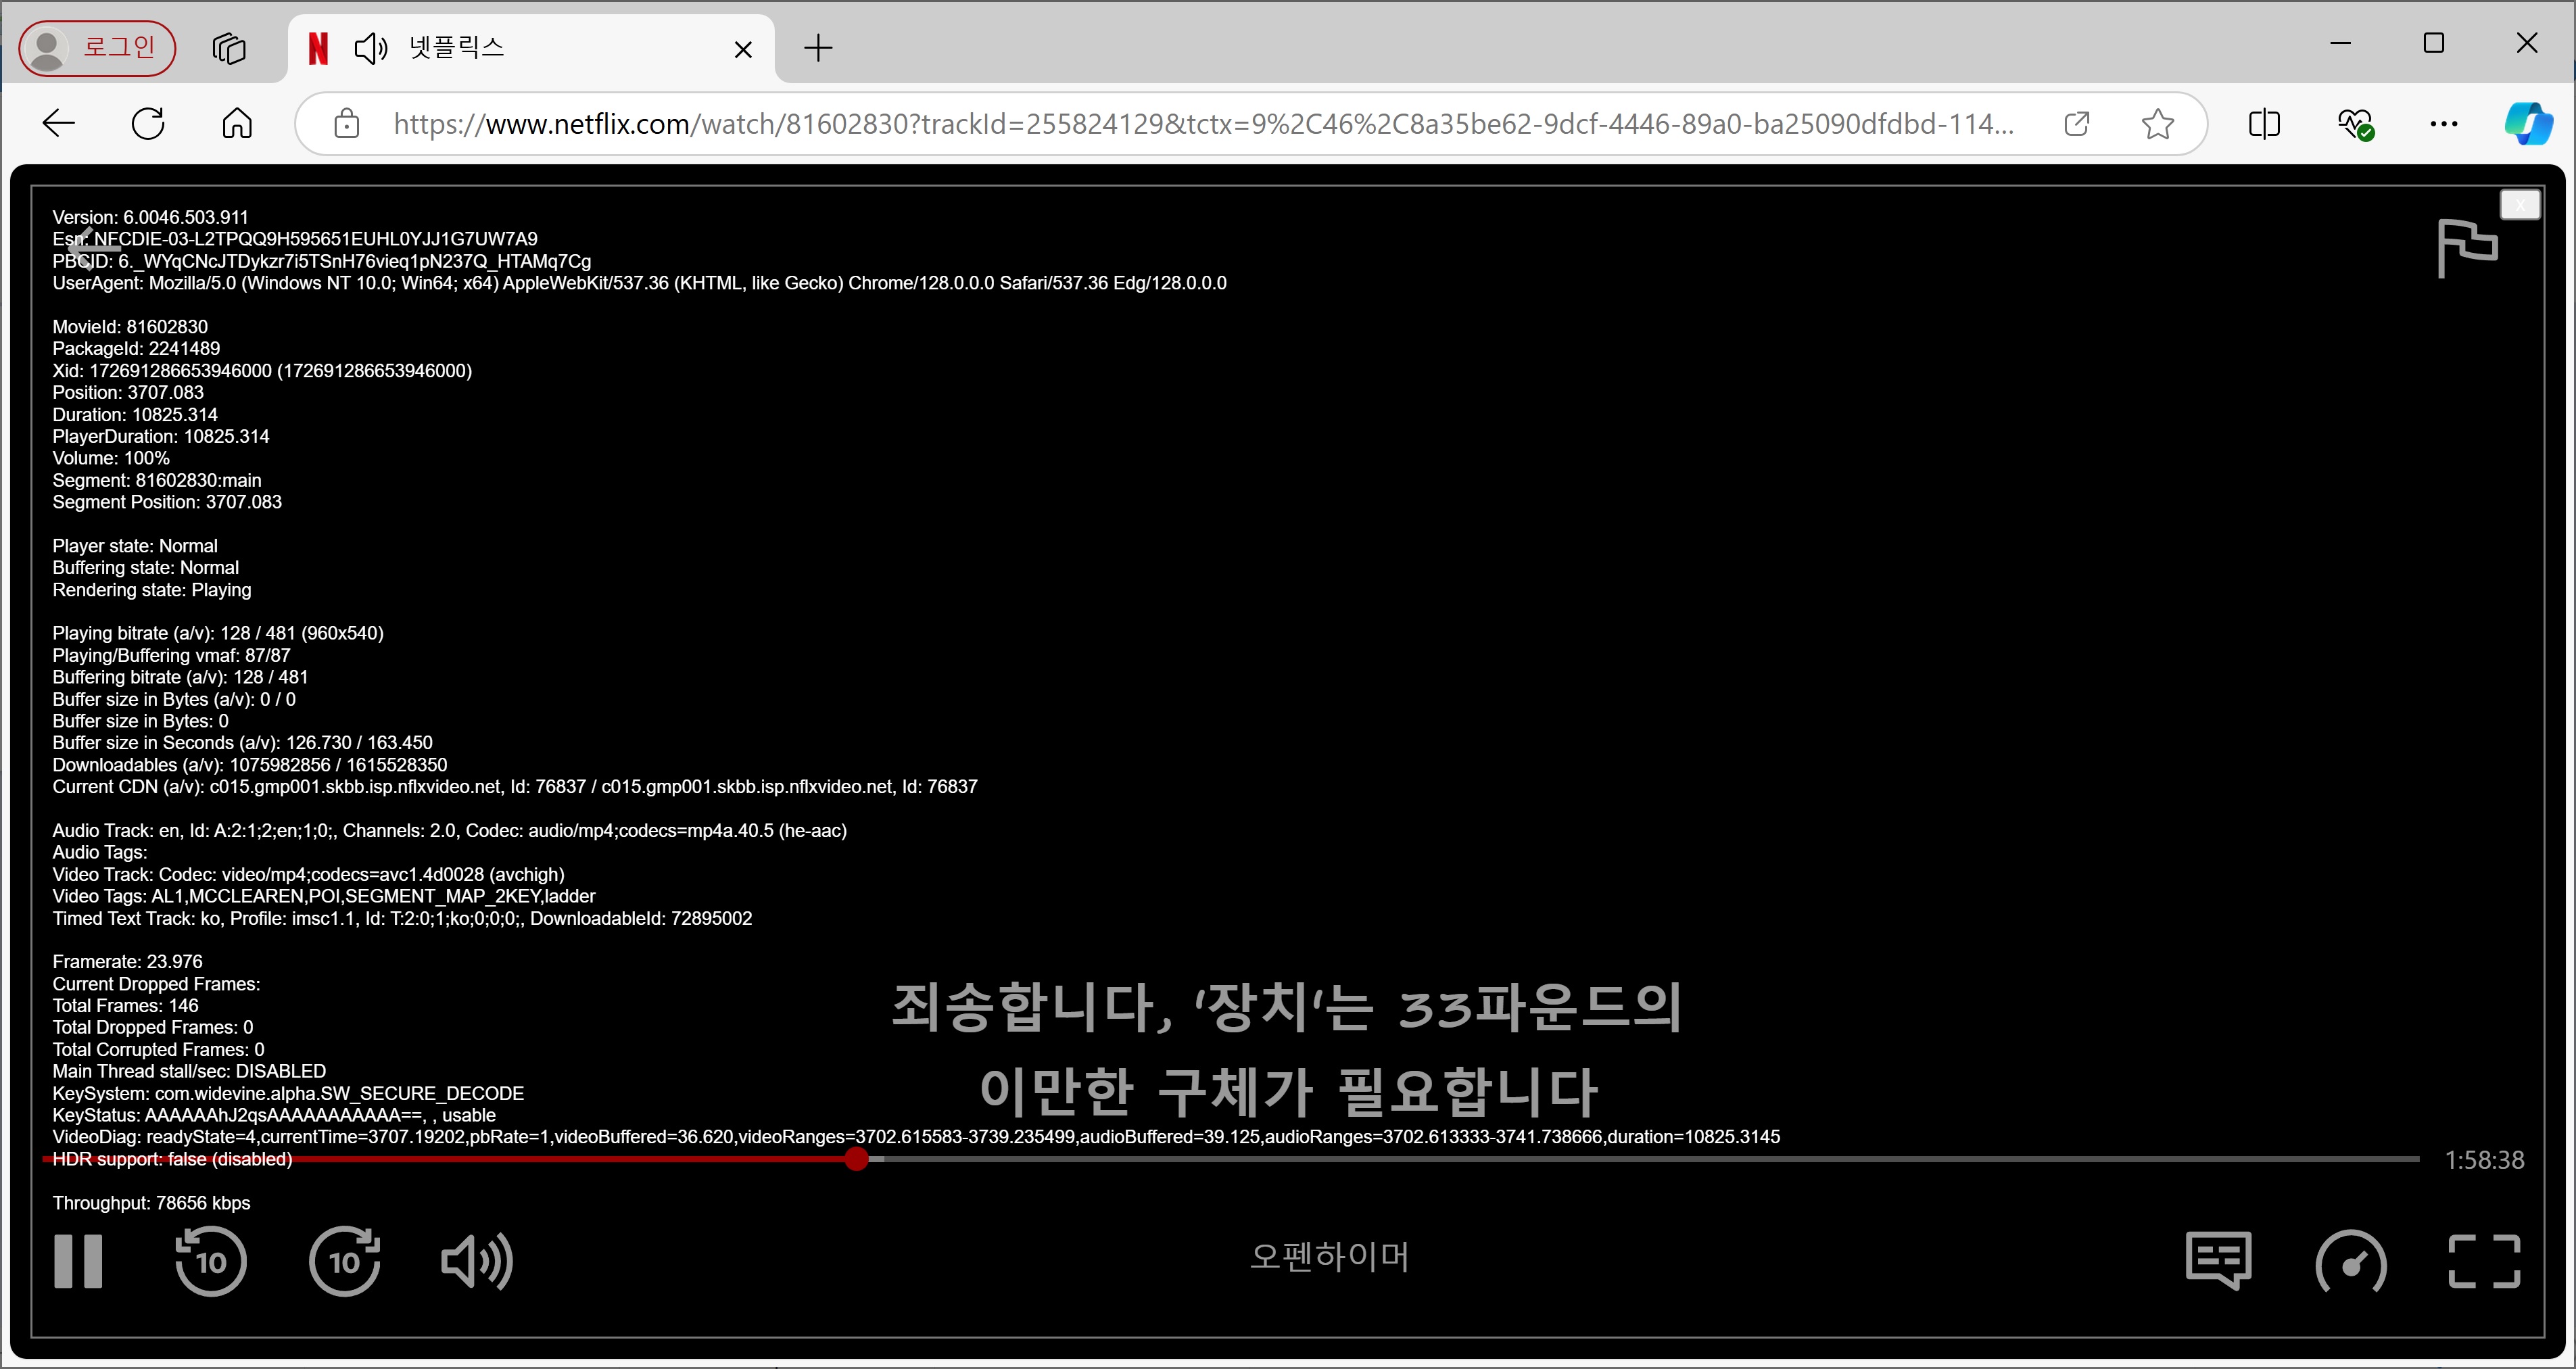Click the remaining time 1:58:38
This screenshot has height=1369, width=2576.
(2484, 1160)
